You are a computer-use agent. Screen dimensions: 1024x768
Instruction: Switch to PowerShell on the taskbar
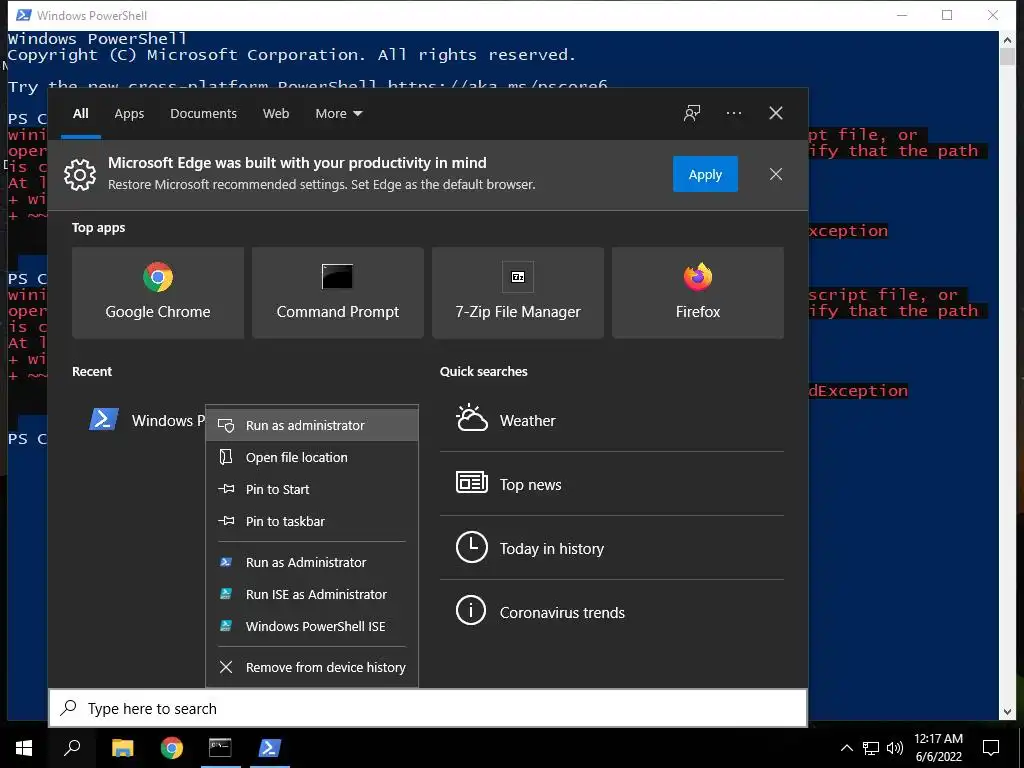pyautogui.click(x=270, y=748)
